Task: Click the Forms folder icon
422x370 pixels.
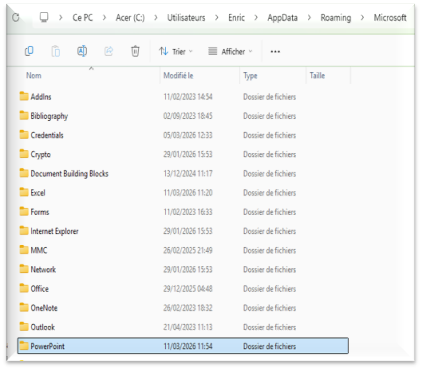Action: point(24,211)
